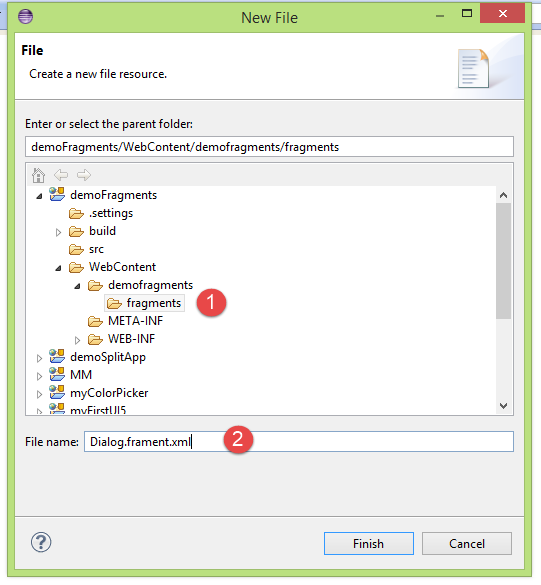Select the demoFragments project icon
Viewport: 541px width, 585px height.
coord(57,194)
